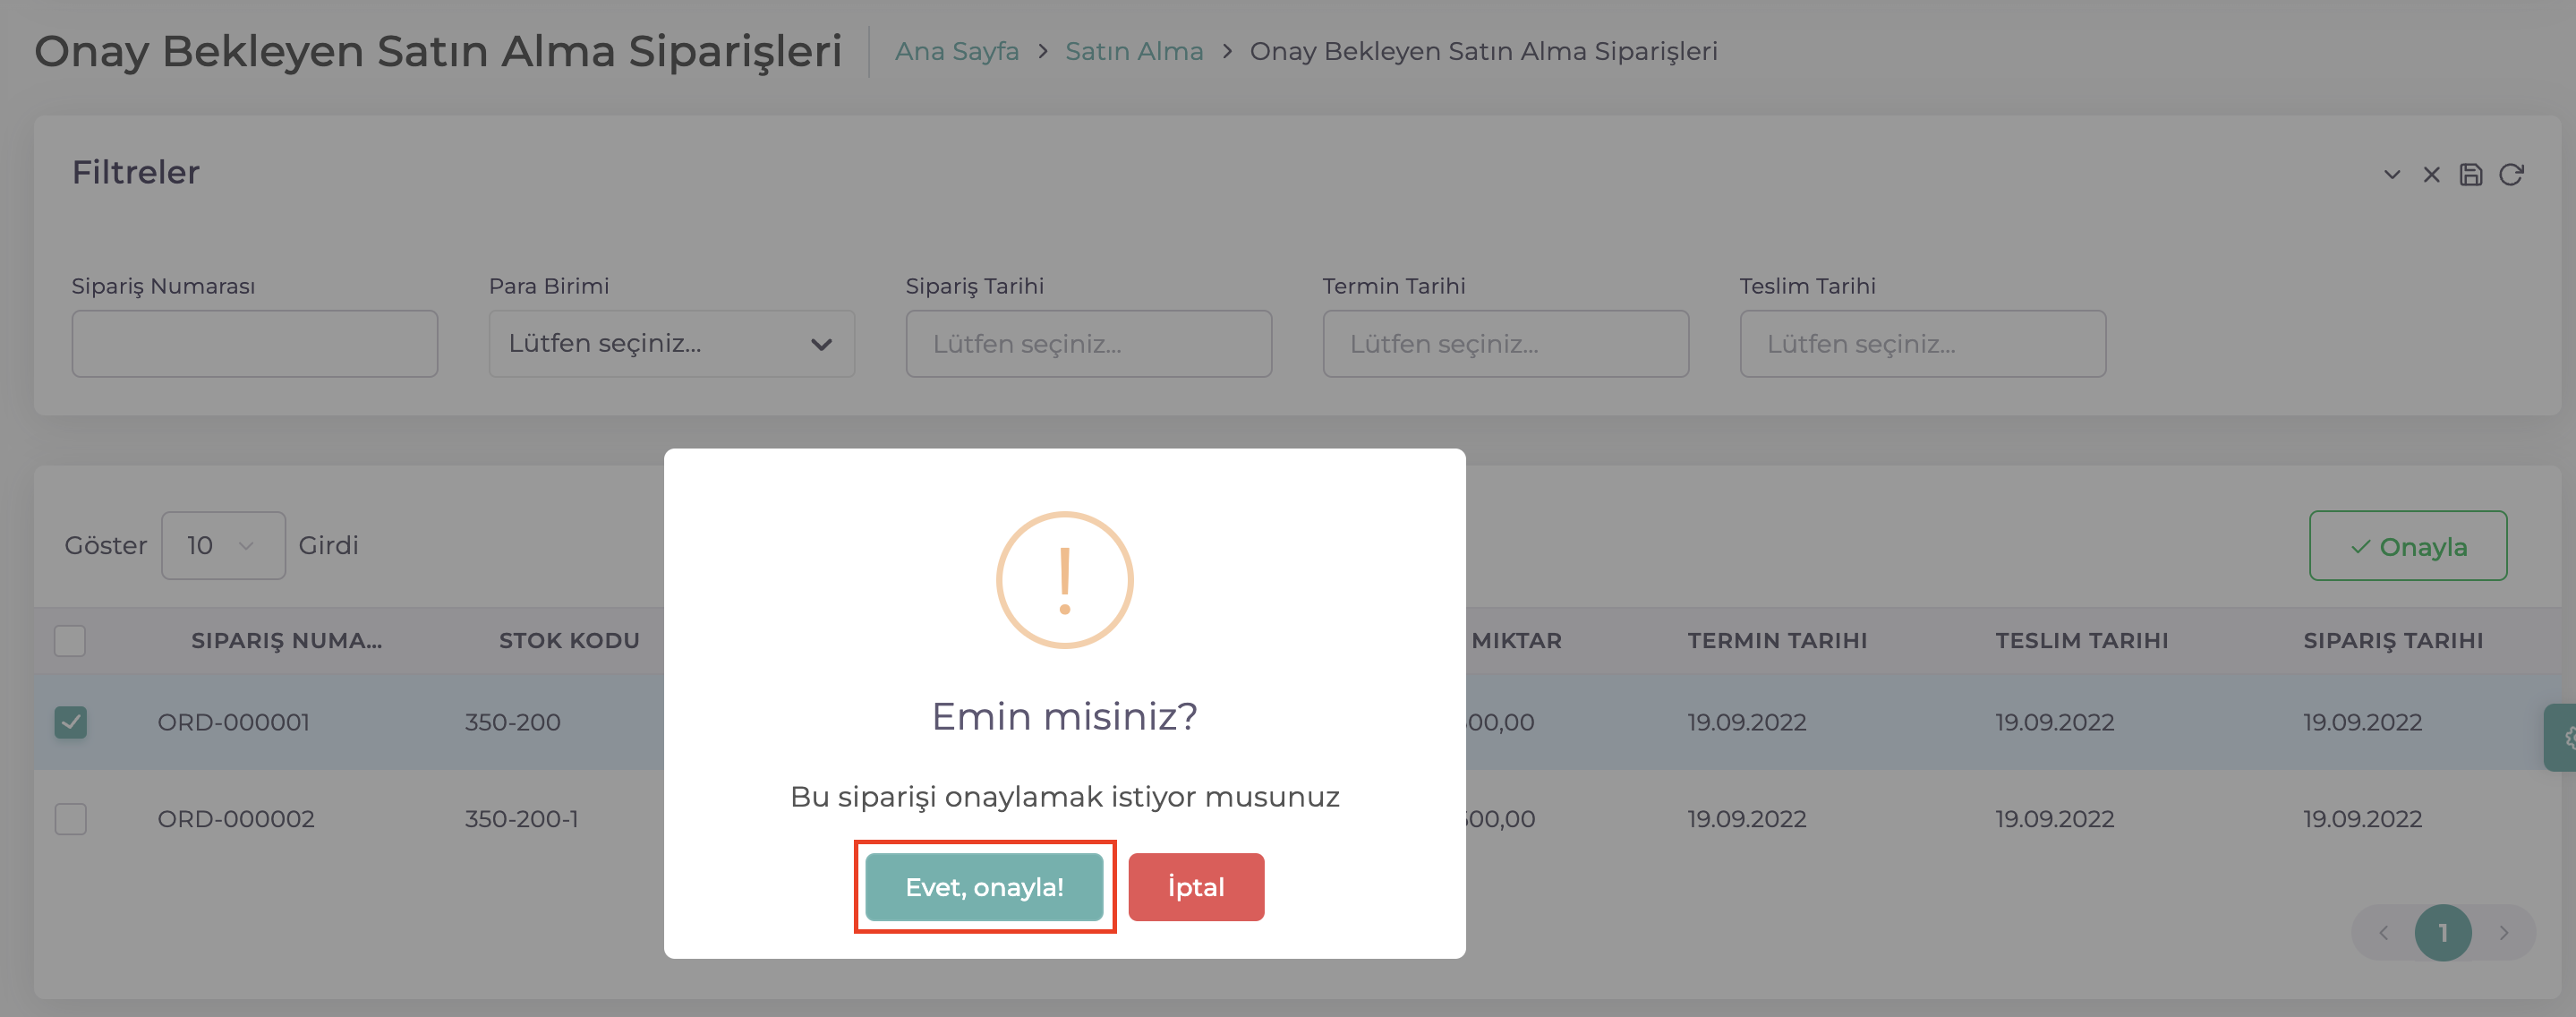Go to next page arrow
Image resolution: width=2576 pixels, height=1017 pixels.
point(2504,933)
